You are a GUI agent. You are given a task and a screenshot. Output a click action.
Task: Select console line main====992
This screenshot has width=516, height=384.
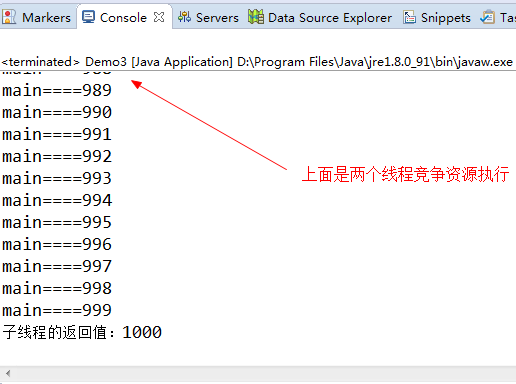57,156
